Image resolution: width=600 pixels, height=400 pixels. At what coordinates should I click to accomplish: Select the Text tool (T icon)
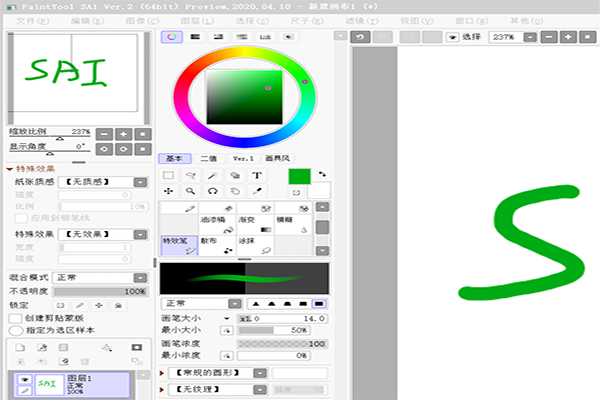click(257, 175)
